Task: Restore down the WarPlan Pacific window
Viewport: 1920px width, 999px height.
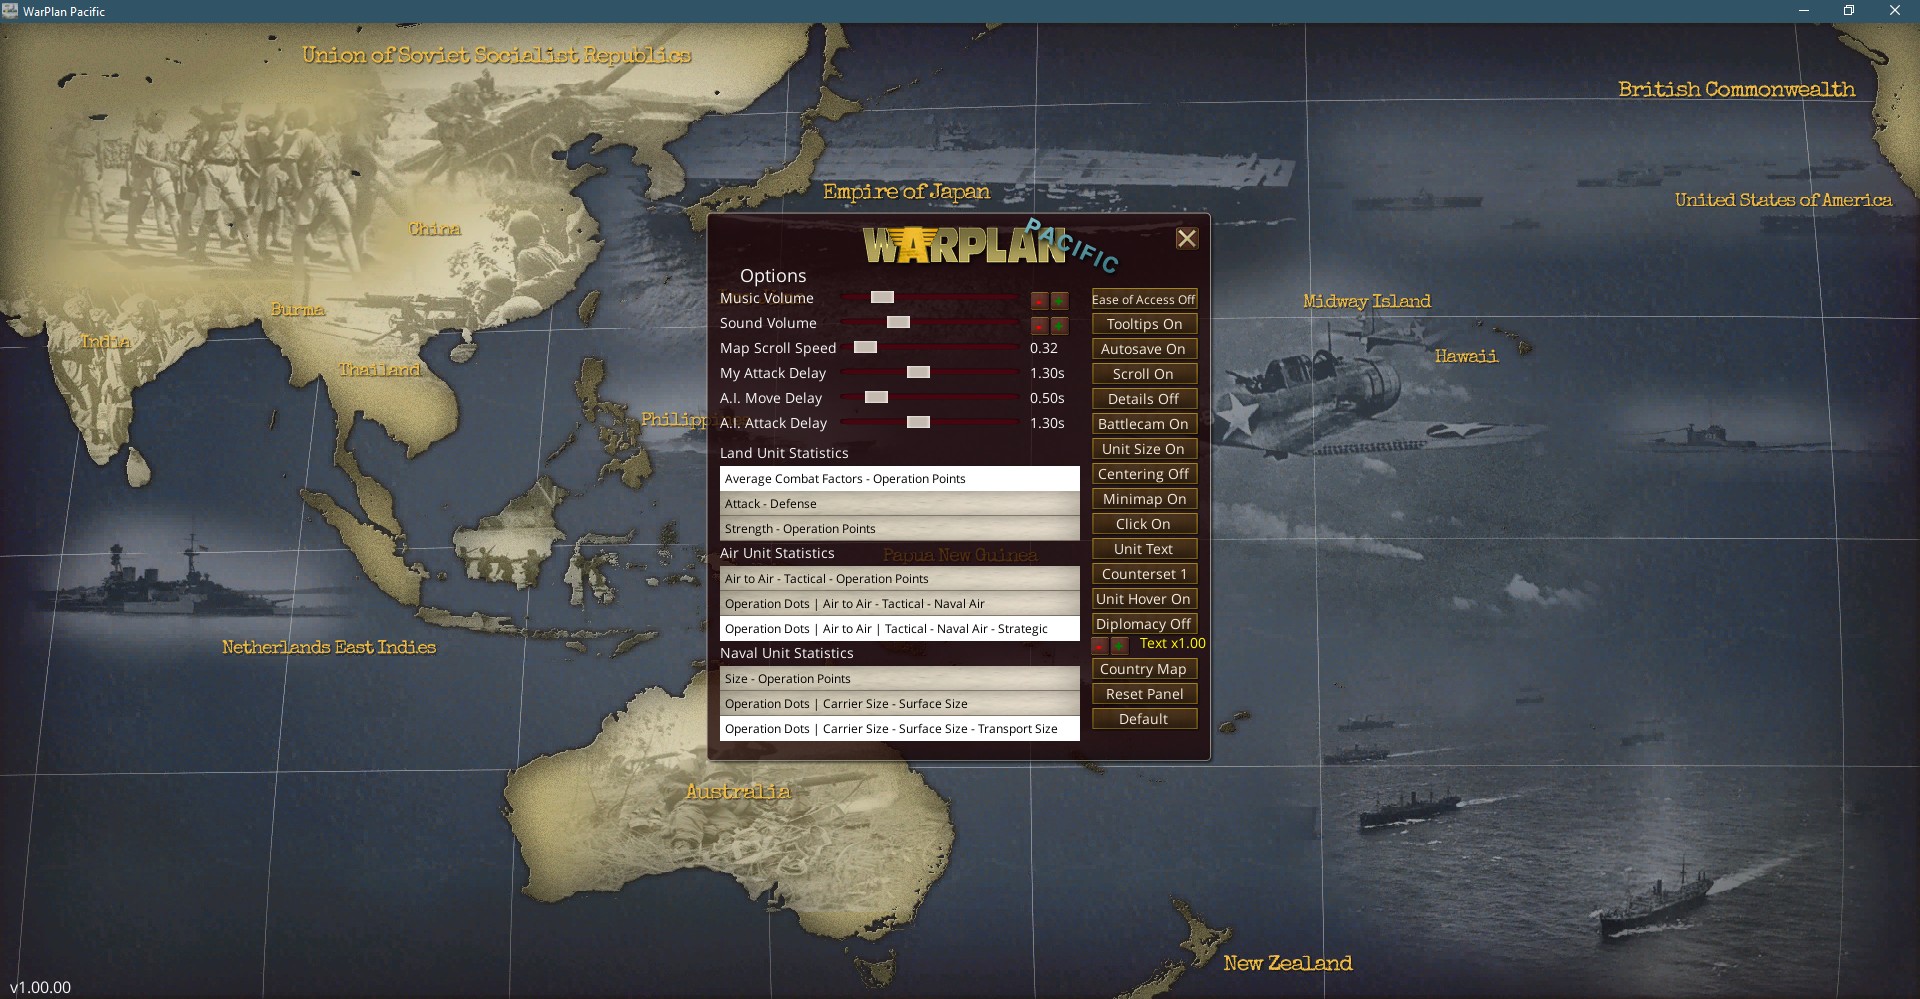Action: click(1849, 11)
